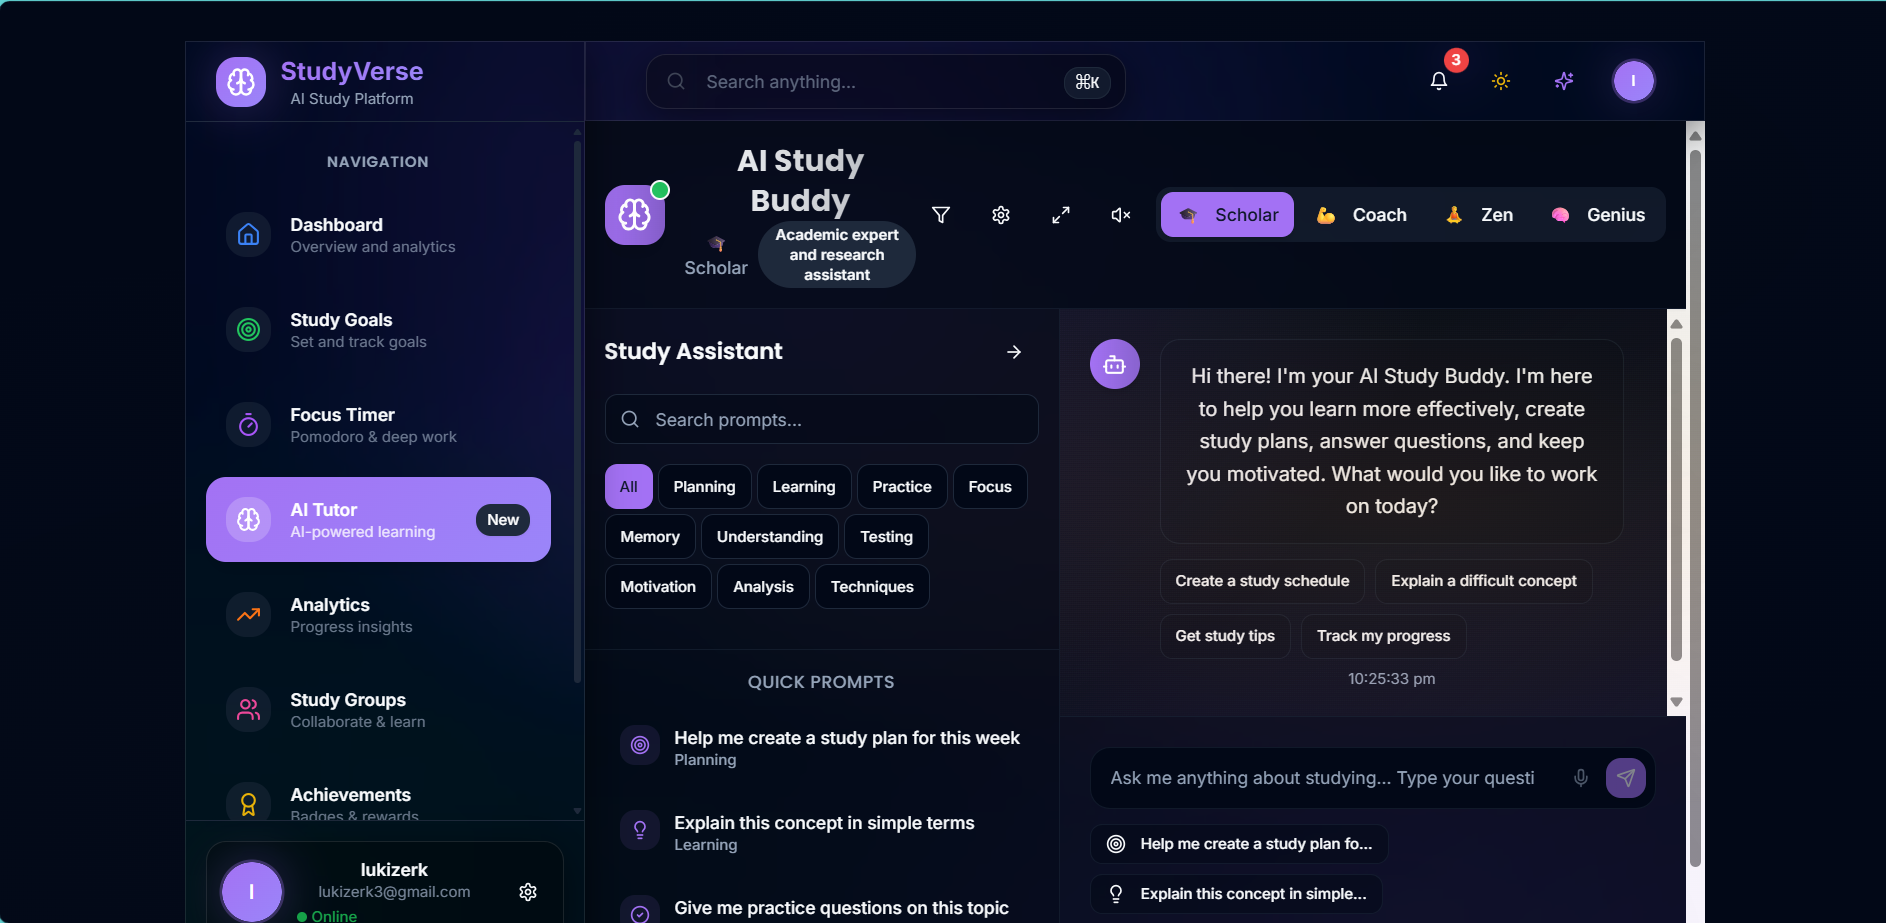The height and width of the screenshot is (923, 1886).
Task: Filter prompts by Memory
Action: click(x=650, y=537)
